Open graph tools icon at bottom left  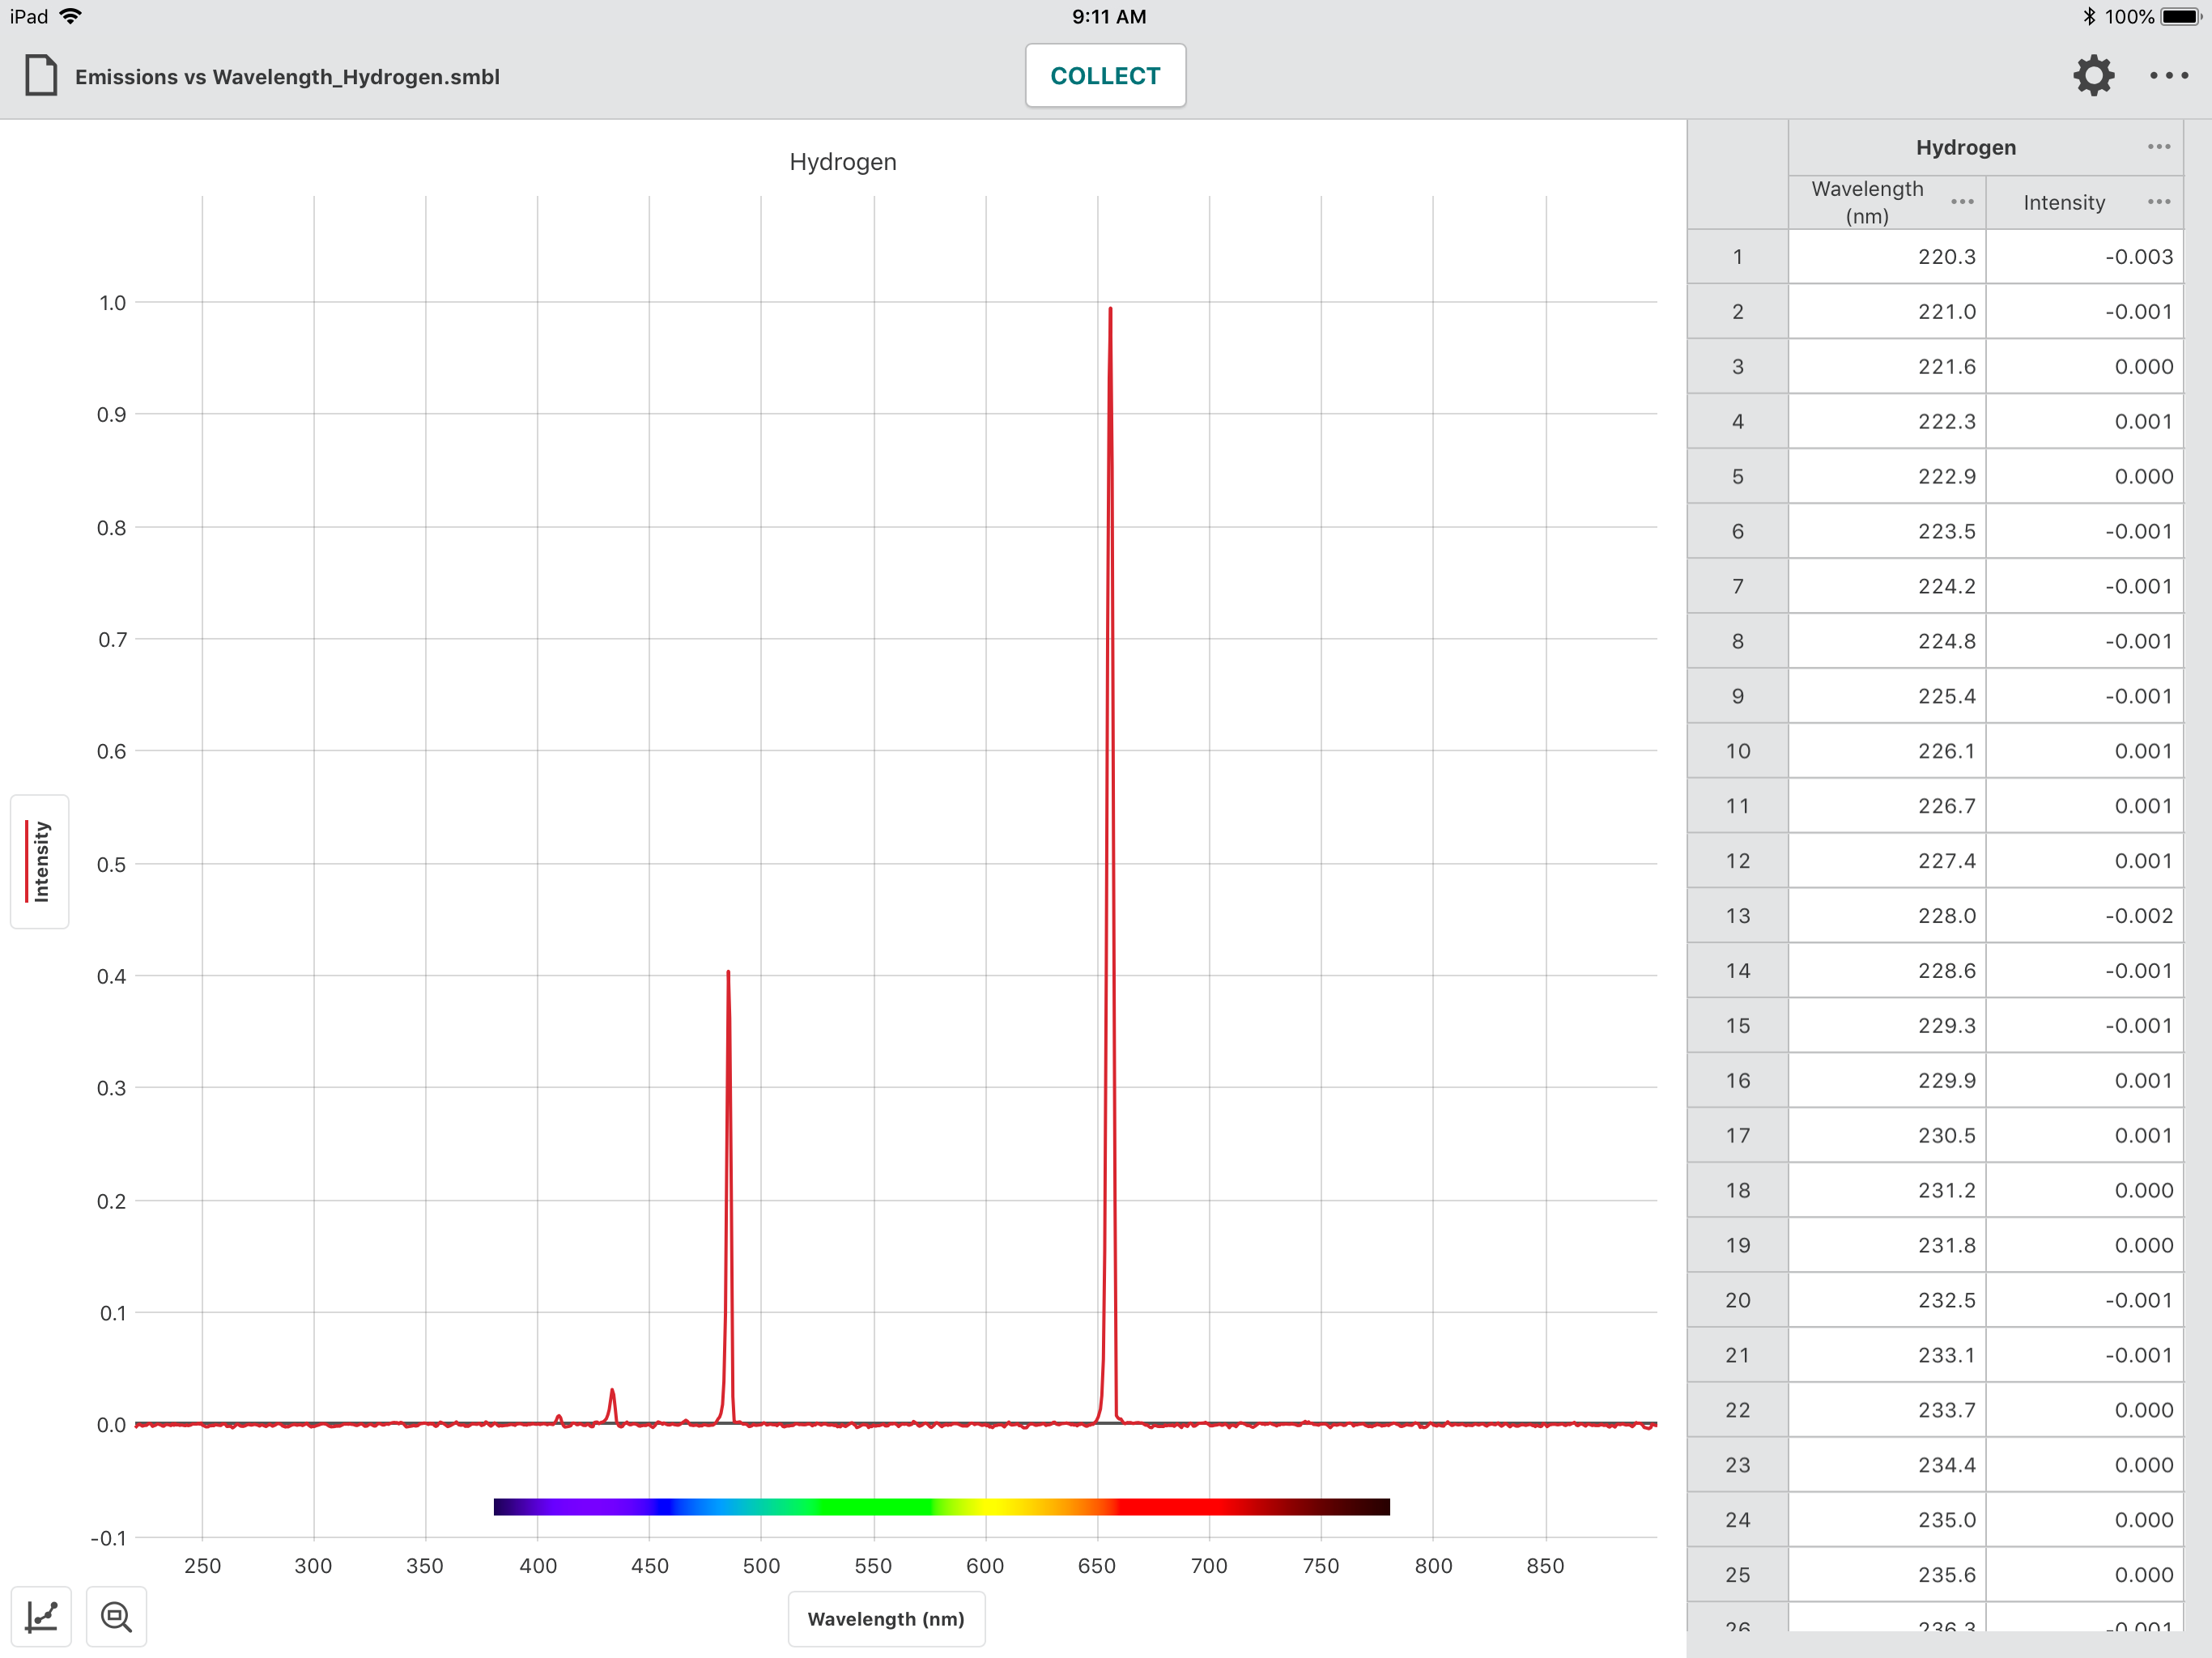point(41,1616)
